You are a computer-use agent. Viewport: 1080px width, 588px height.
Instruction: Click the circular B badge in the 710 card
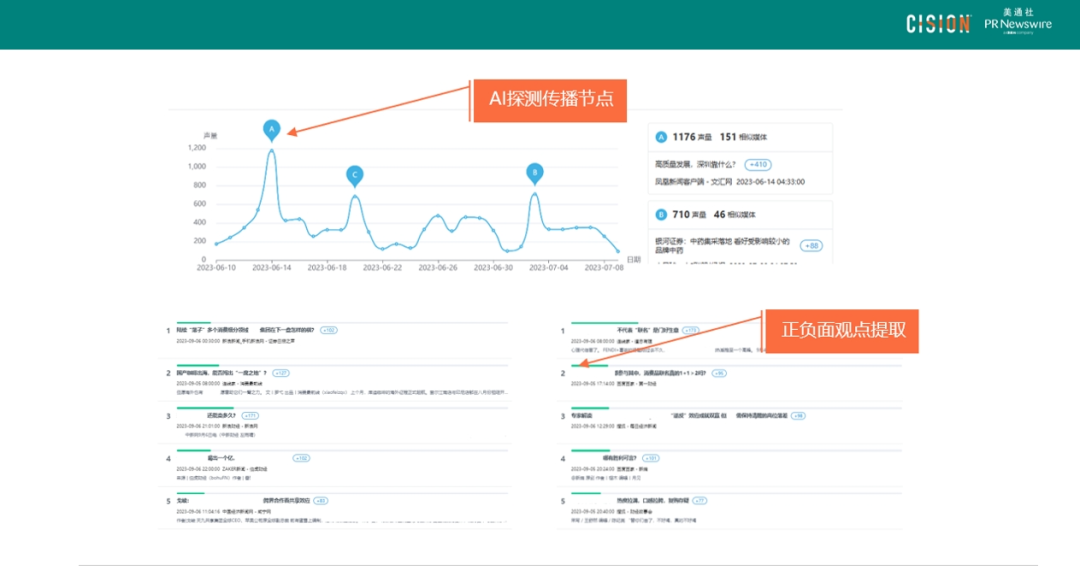pos(661,214)
